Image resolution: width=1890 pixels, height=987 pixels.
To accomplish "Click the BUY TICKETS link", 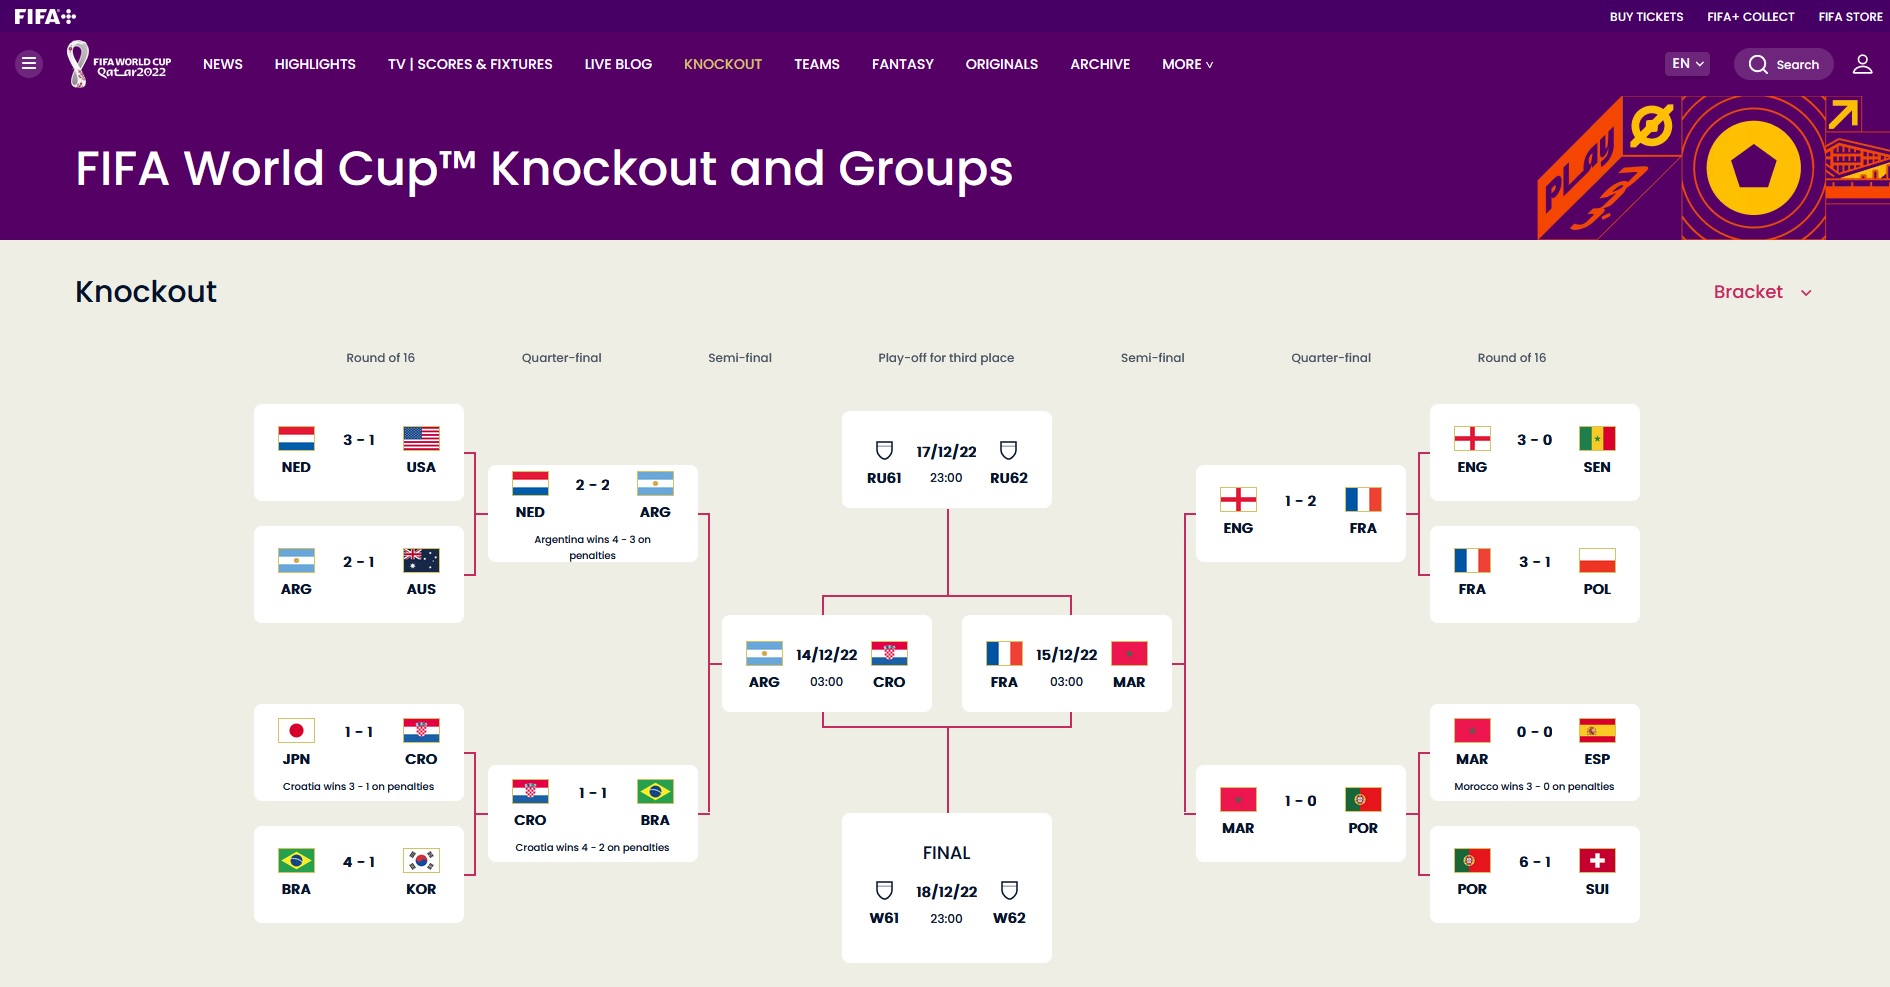I will point(1646,16).
